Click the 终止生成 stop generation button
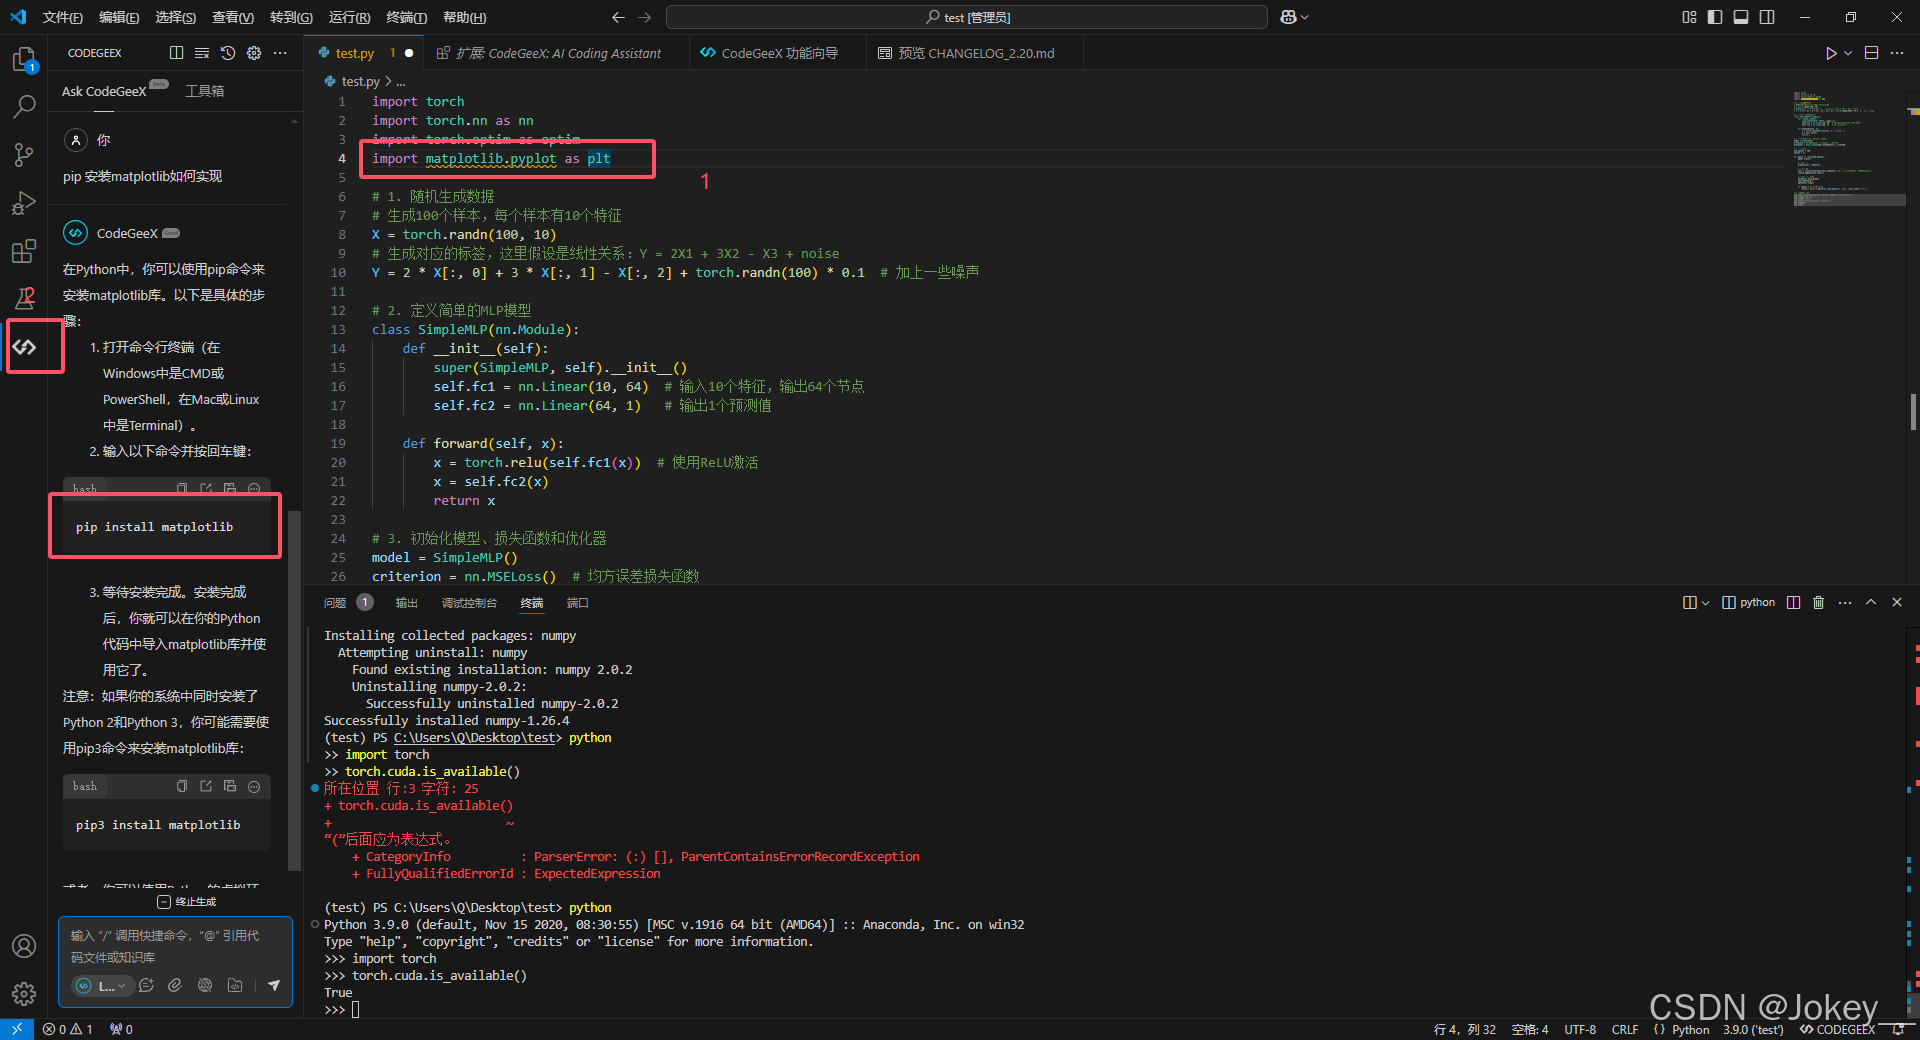This screenshot has height=1040, width=1920. [186, 902]
